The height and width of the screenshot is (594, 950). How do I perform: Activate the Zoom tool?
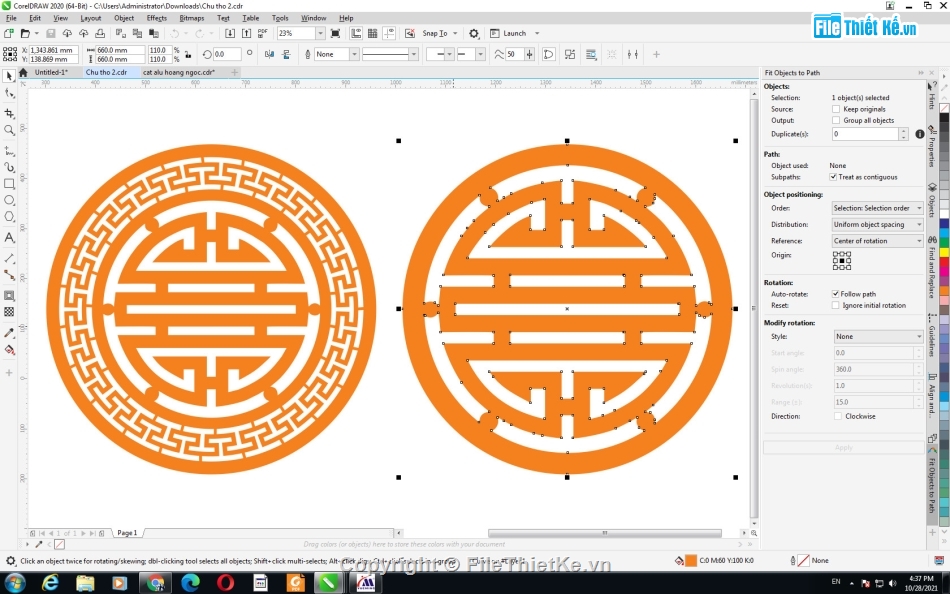[9, 130]
